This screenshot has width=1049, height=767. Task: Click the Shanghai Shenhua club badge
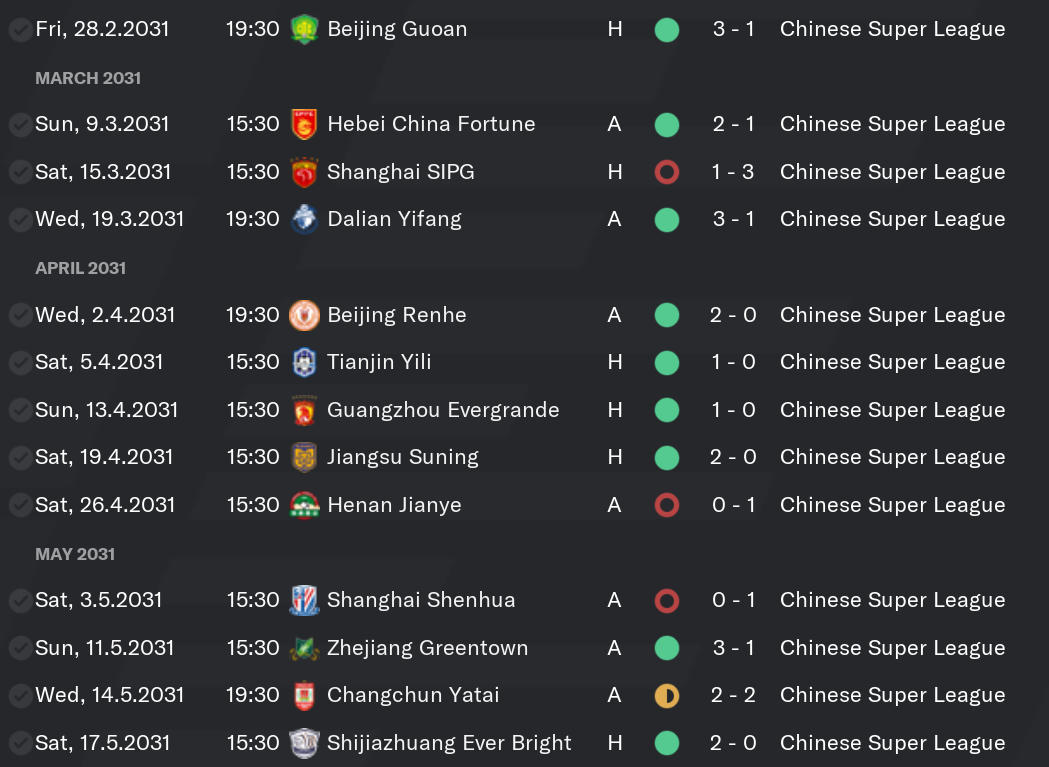(x=304, y=600)
